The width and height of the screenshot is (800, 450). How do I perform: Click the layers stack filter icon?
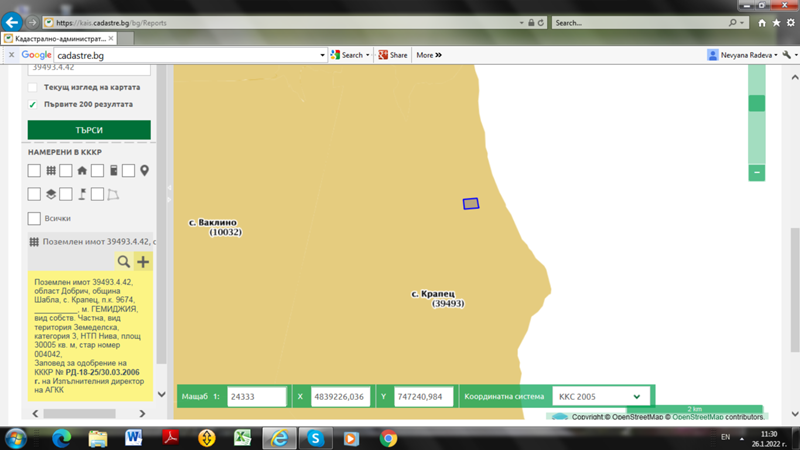pos(51,194)
